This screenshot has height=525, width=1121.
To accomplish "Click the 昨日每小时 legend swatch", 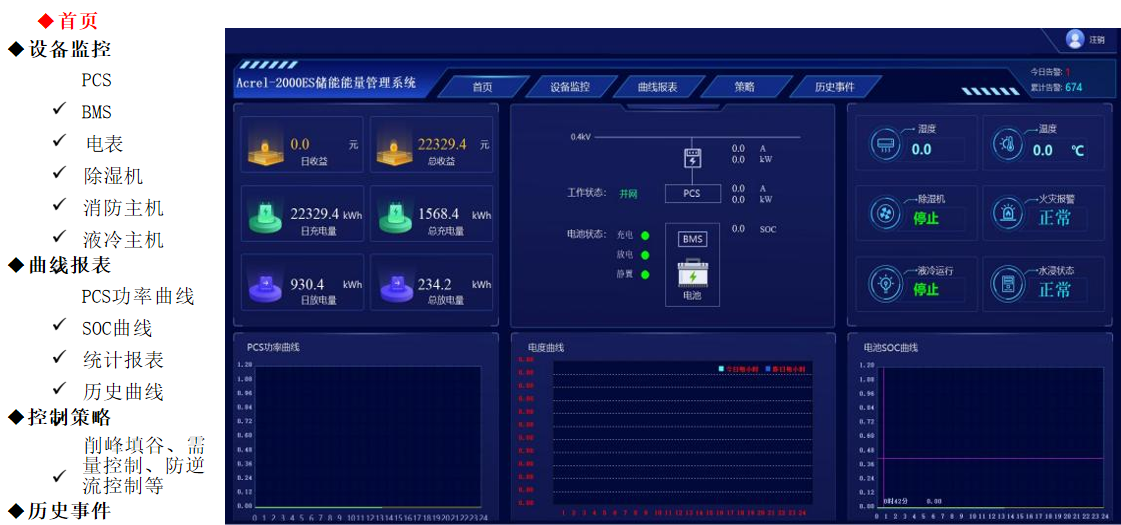I will pos(769,369).
